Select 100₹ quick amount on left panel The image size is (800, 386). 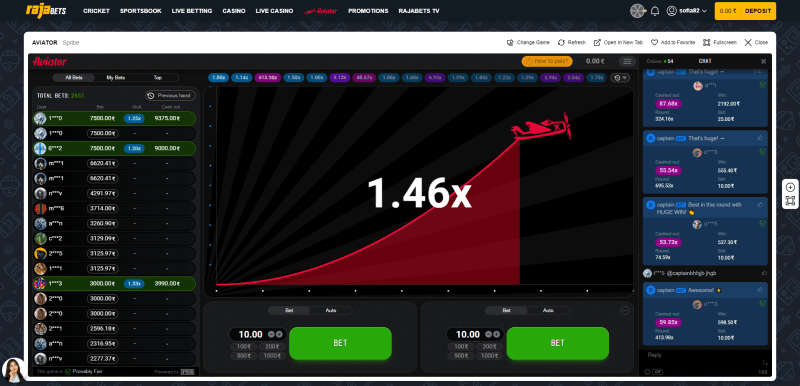[x=243, y=347]
